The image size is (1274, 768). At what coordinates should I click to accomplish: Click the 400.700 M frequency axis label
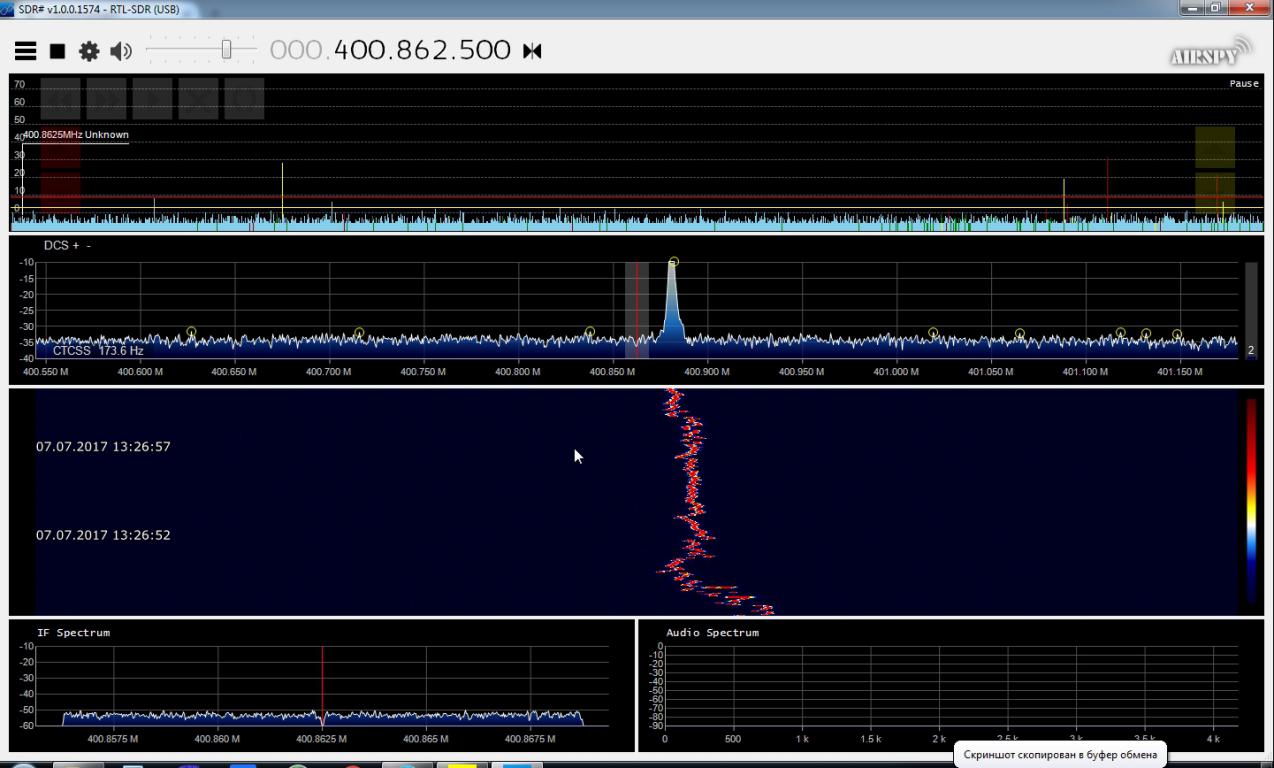coord(328,372)
